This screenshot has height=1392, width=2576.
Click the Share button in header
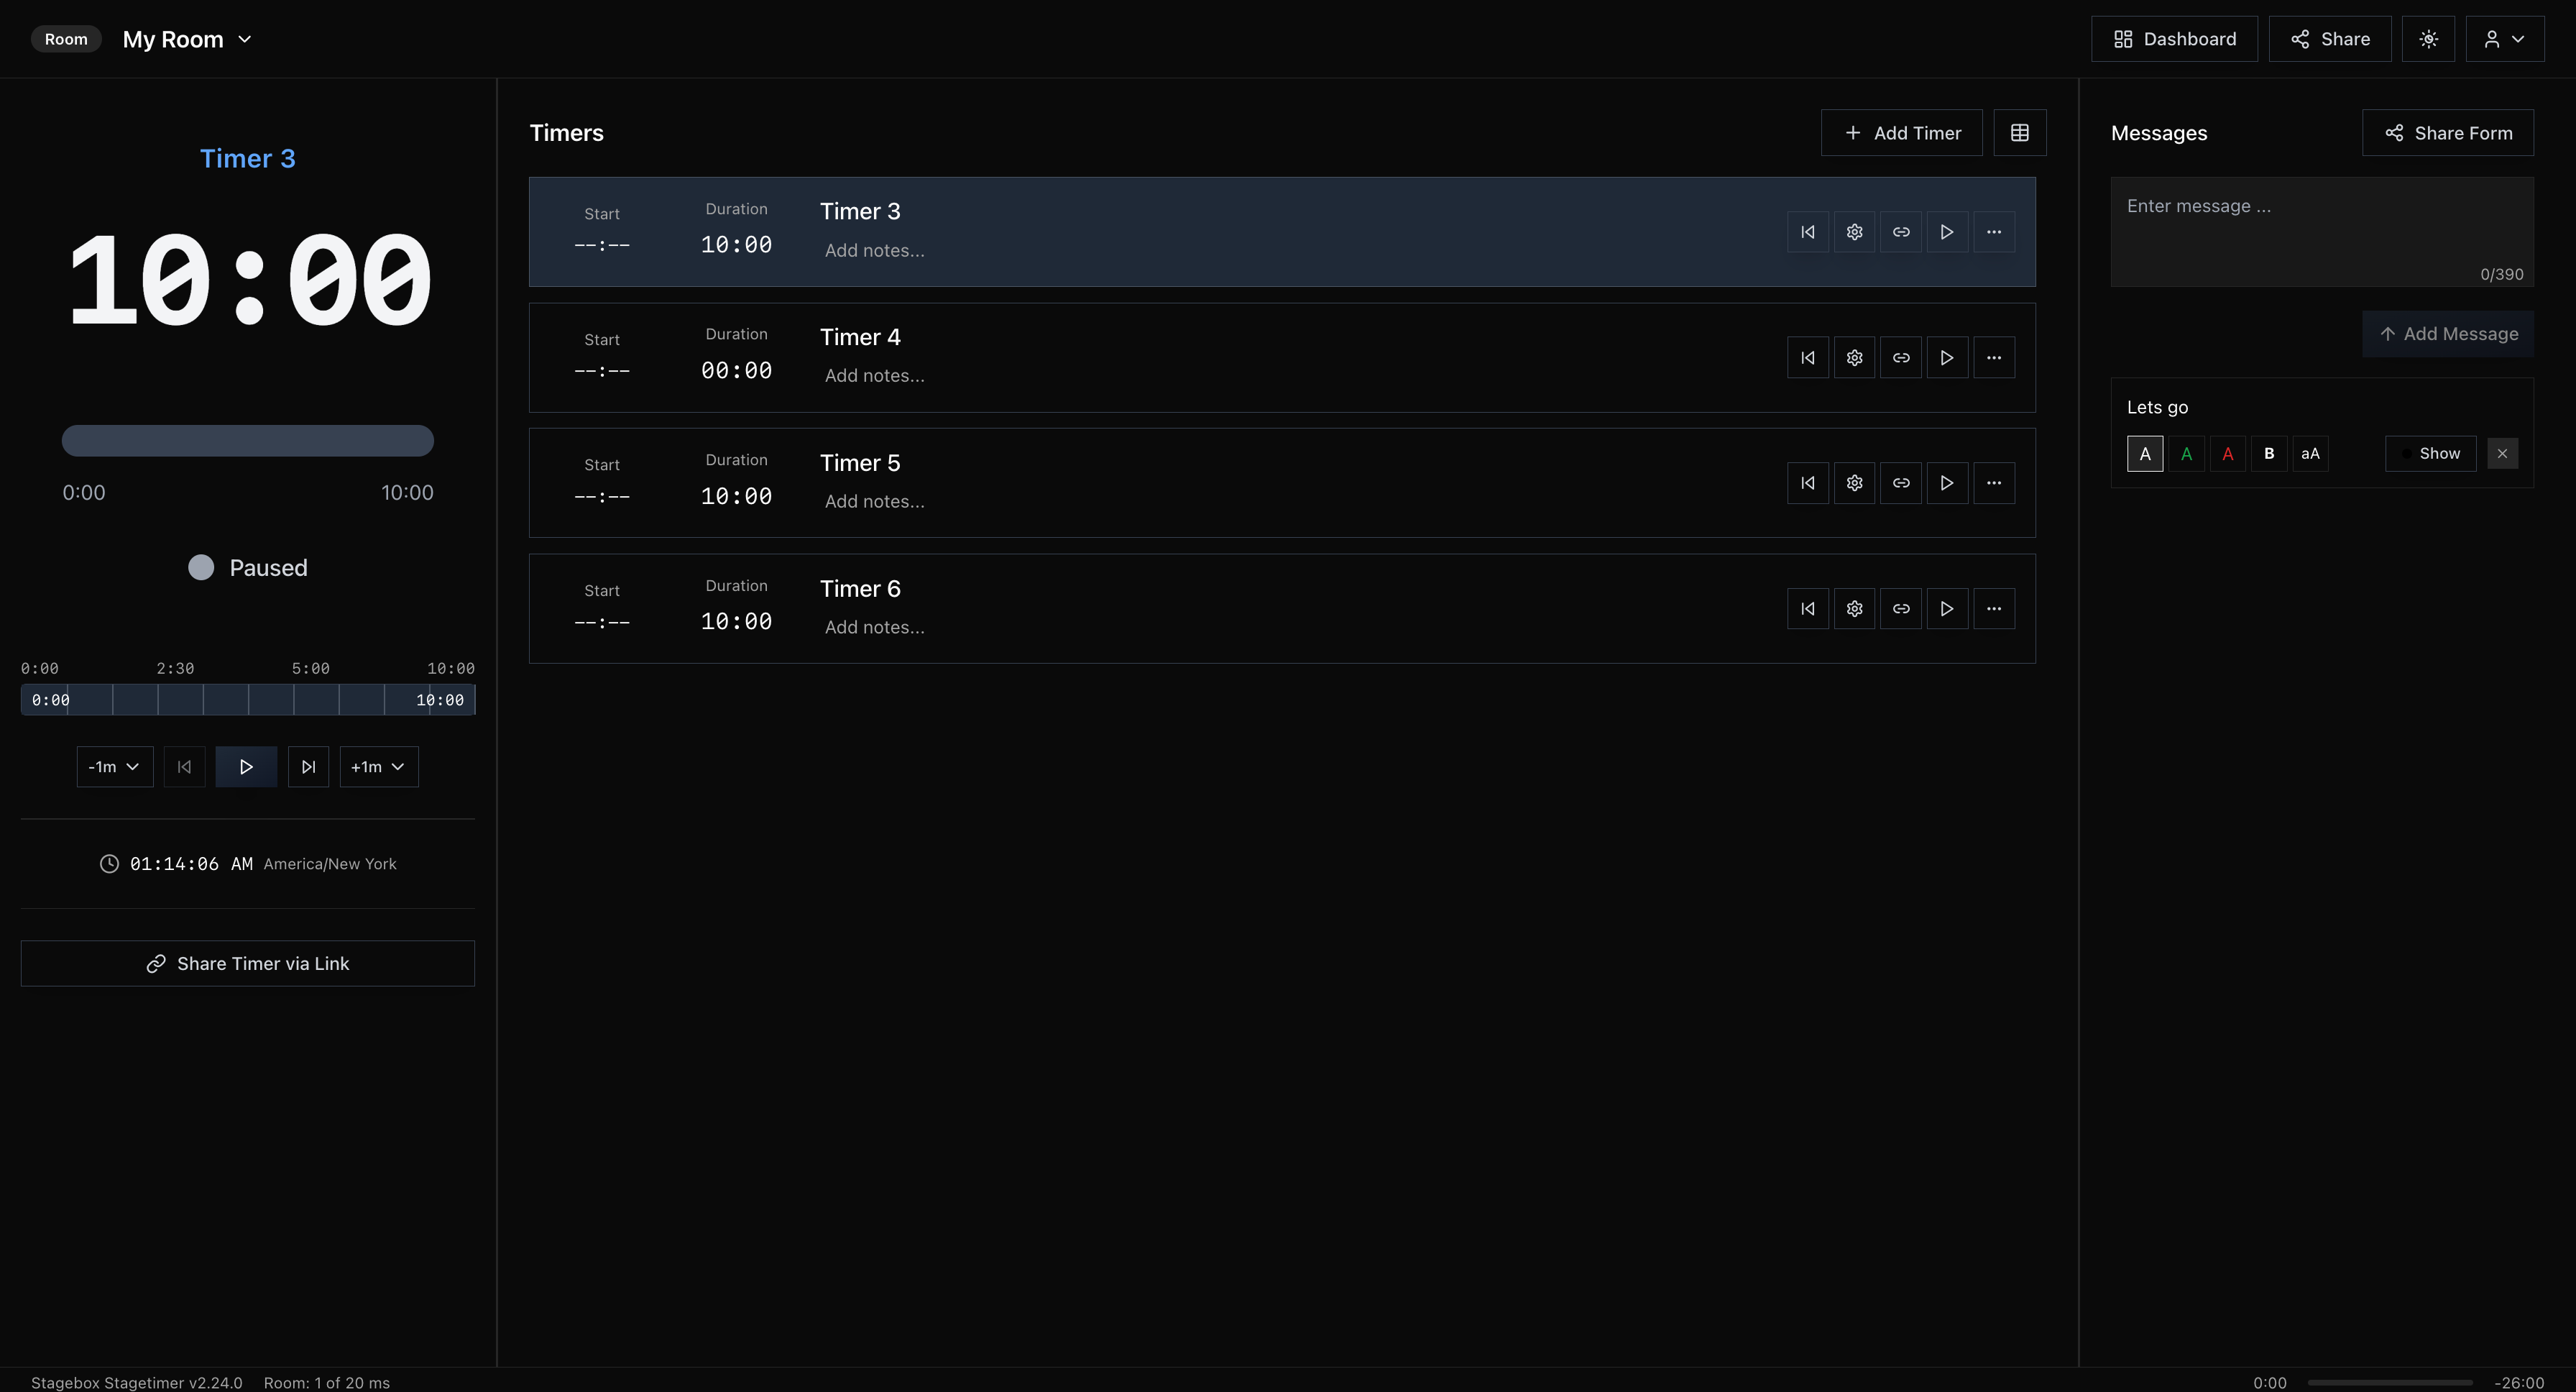pyautogui.click(x=2329, y=39)
